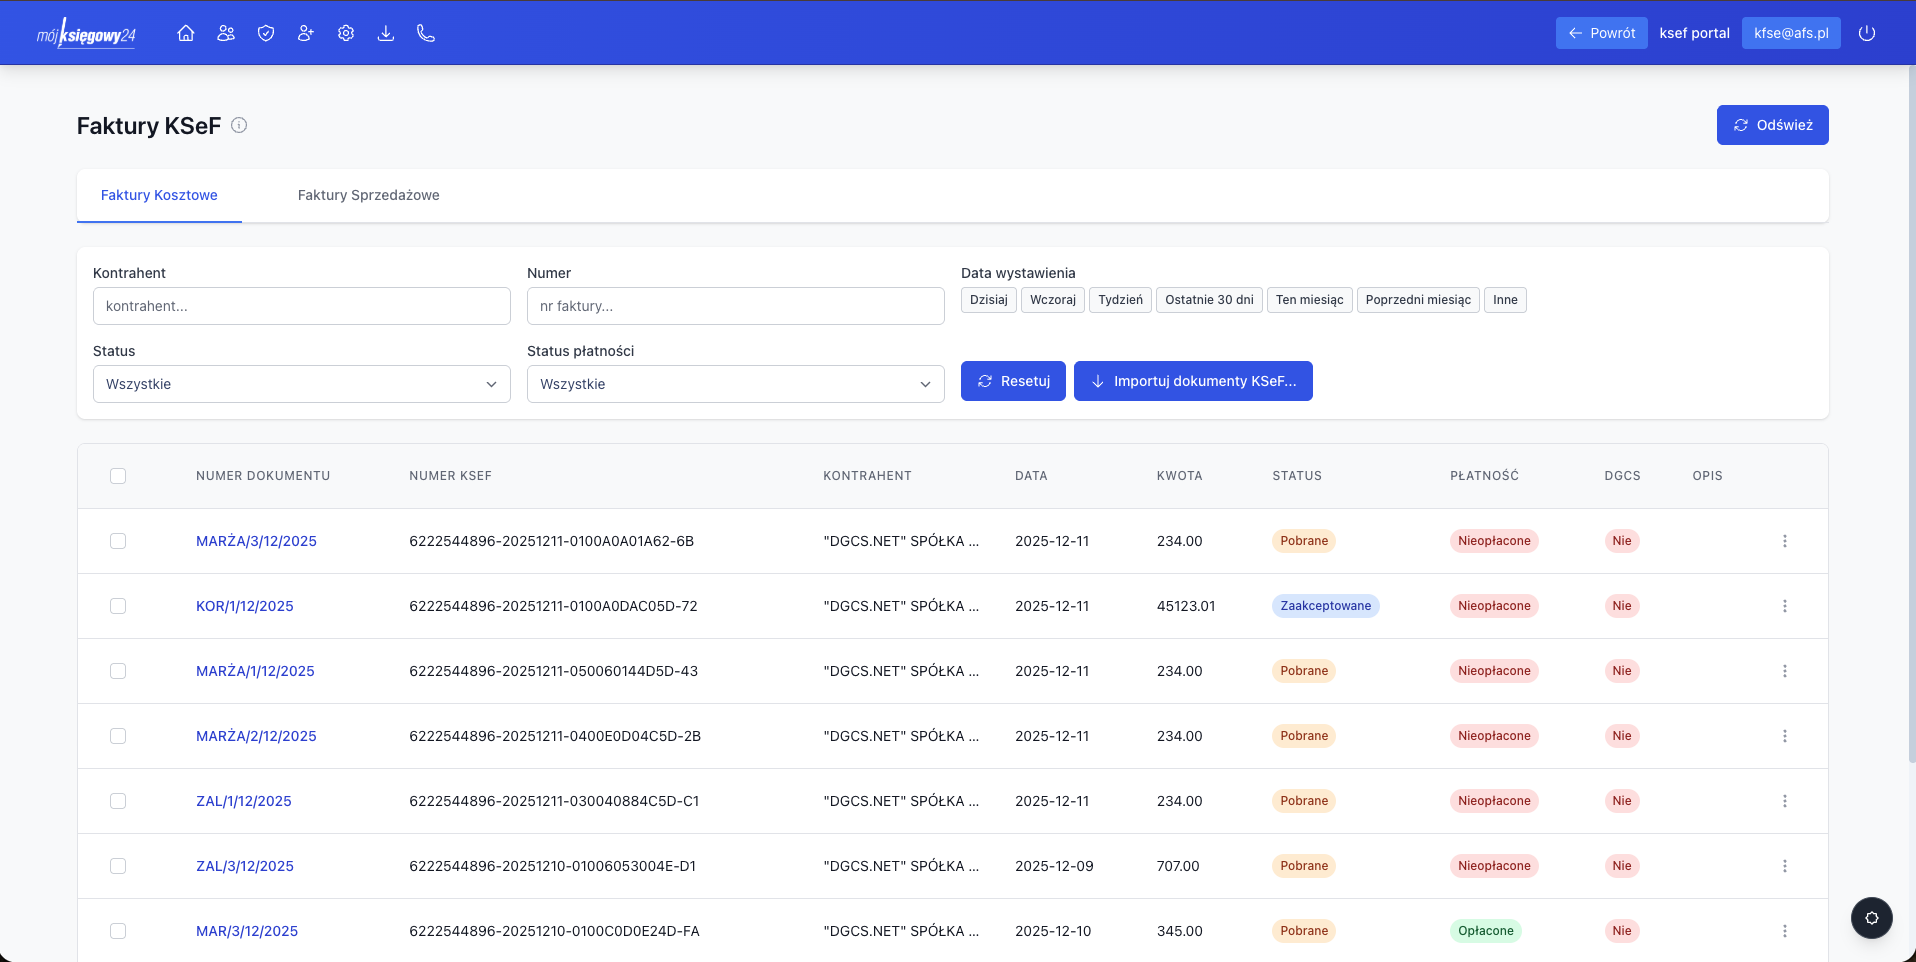Switch to the Faktury Sprzedażowe tab

pos(368,195)
